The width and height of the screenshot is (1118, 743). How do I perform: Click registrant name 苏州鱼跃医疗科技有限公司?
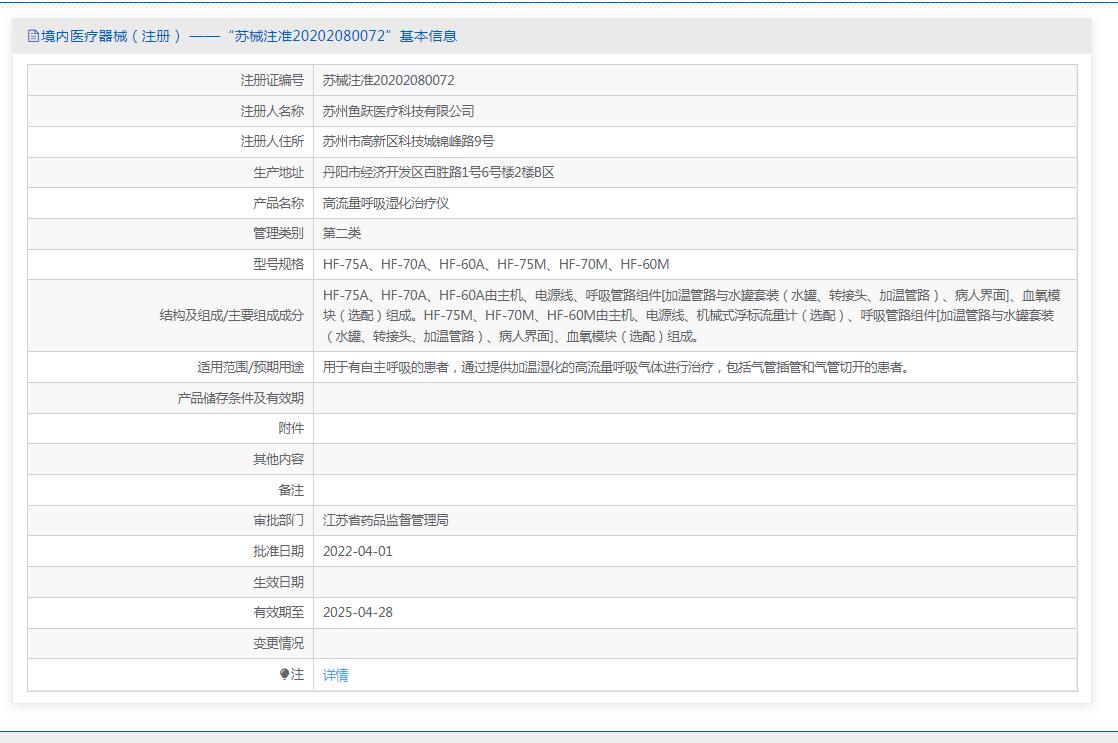pyautogui.click(x=398, y=111)
